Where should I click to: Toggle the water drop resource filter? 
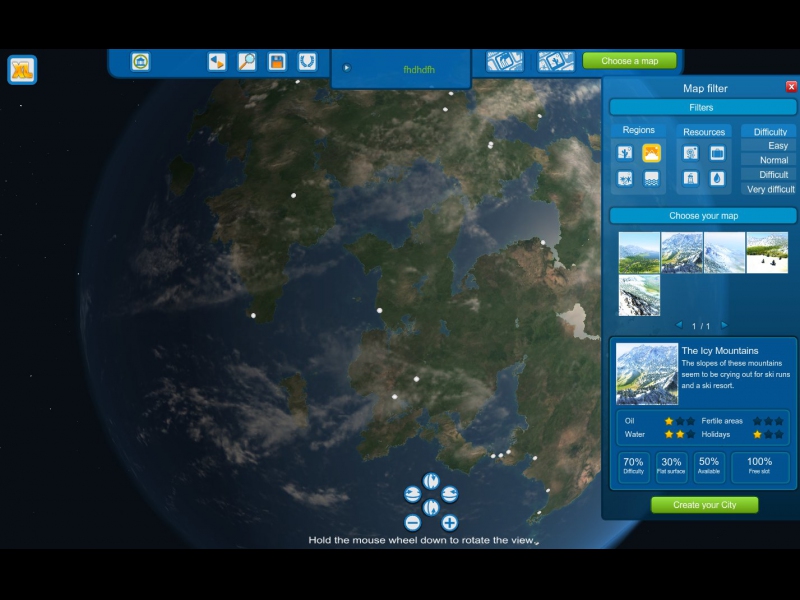(717, 179)
